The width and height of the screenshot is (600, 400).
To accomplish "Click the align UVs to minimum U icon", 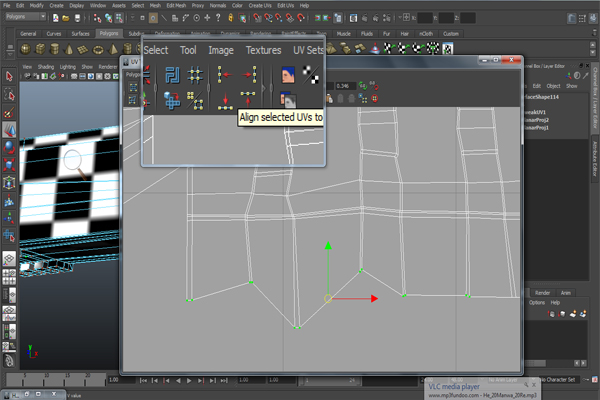I will coord(225,75).
